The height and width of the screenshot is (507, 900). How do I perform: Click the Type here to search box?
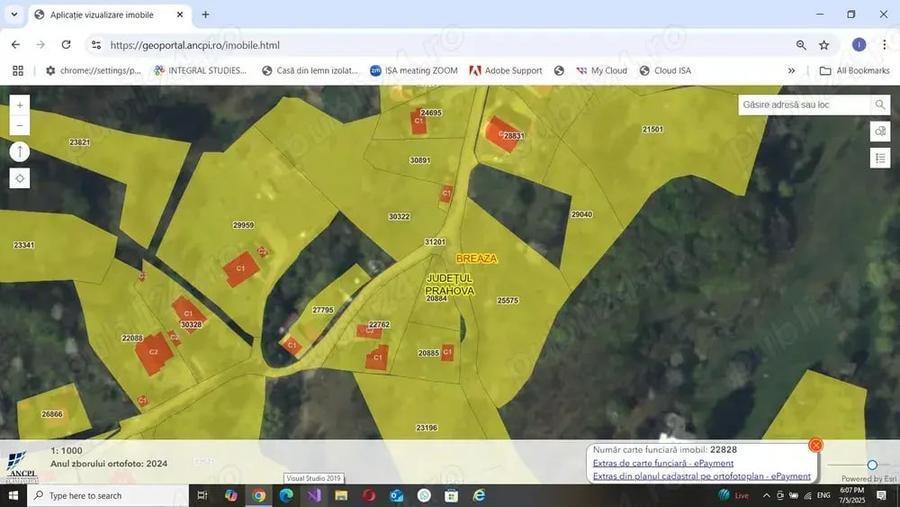point(108,496)
